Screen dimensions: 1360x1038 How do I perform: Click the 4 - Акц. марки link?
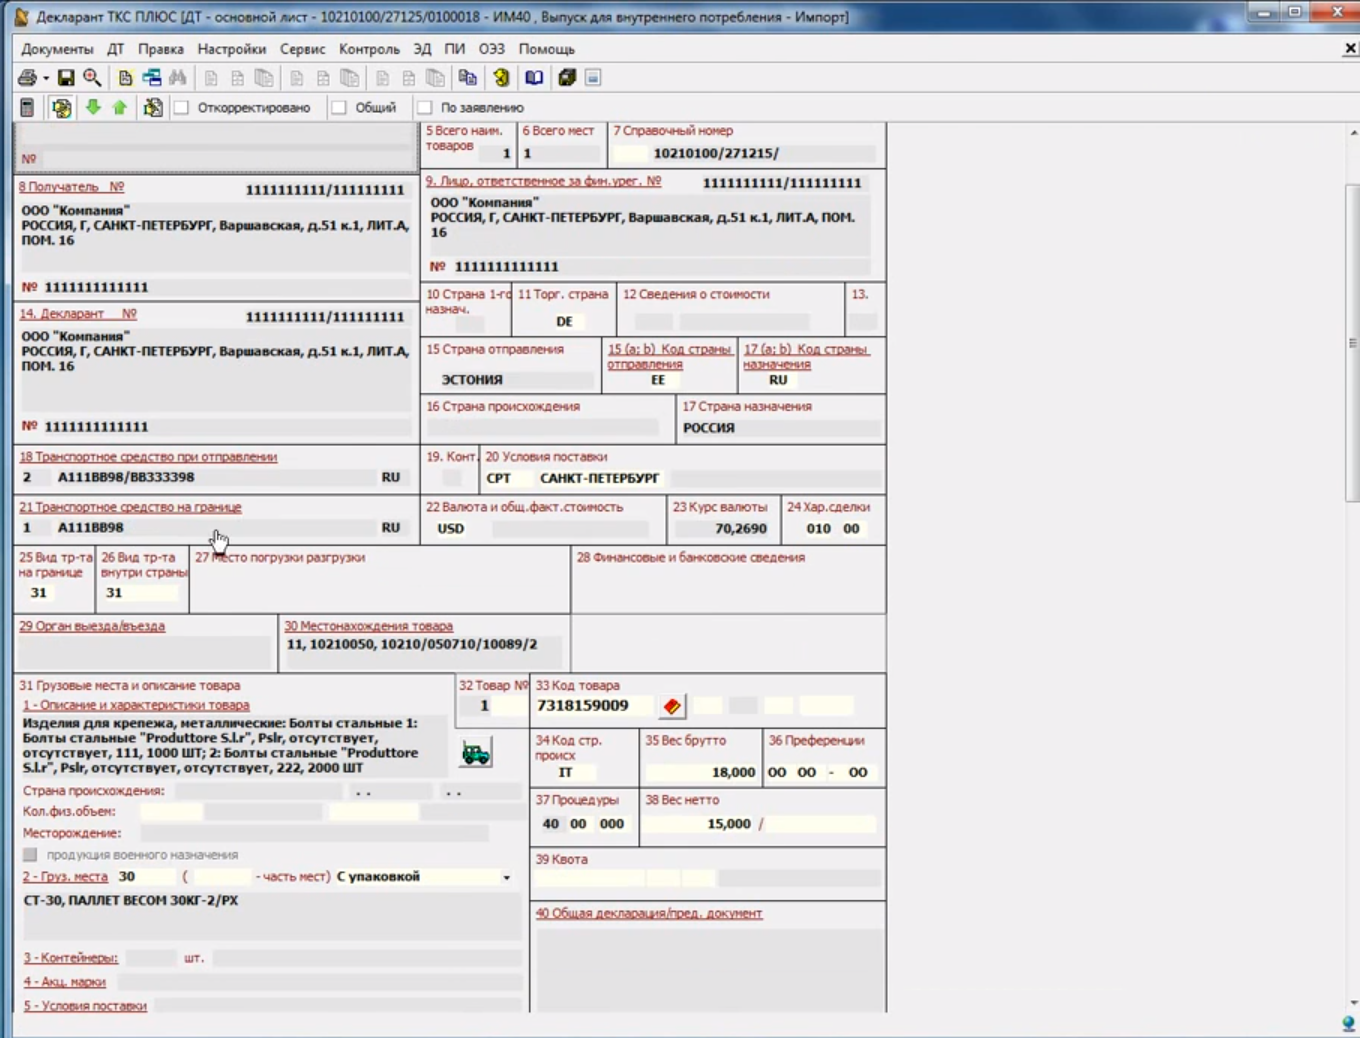pyautogui.click(x=64, y=982)
